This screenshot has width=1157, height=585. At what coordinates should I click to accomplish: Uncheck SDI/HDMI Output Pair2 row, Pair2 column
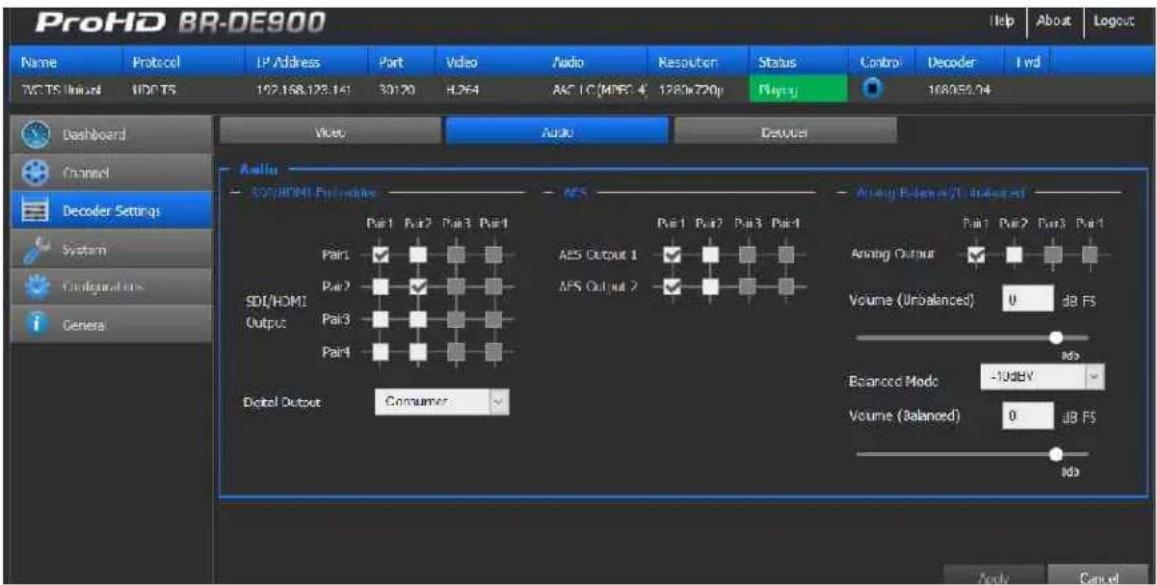(x=418, y=286)
